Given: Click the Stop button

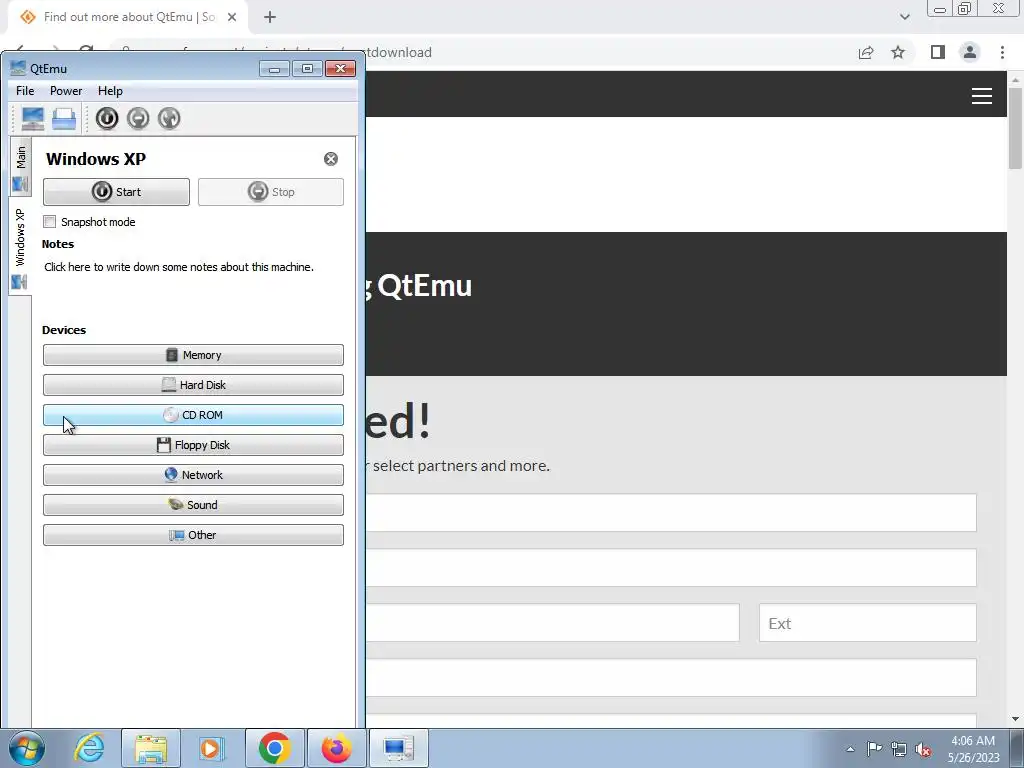Looking at the screenshot, I should click(x=270, y=192).
